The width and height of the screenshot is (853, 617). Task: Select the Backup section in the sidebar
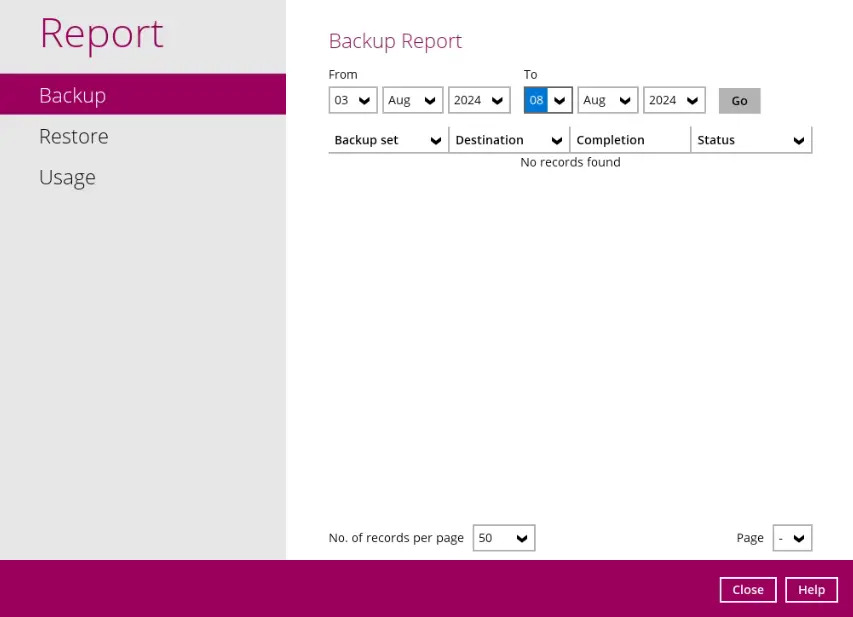[72, 95]
